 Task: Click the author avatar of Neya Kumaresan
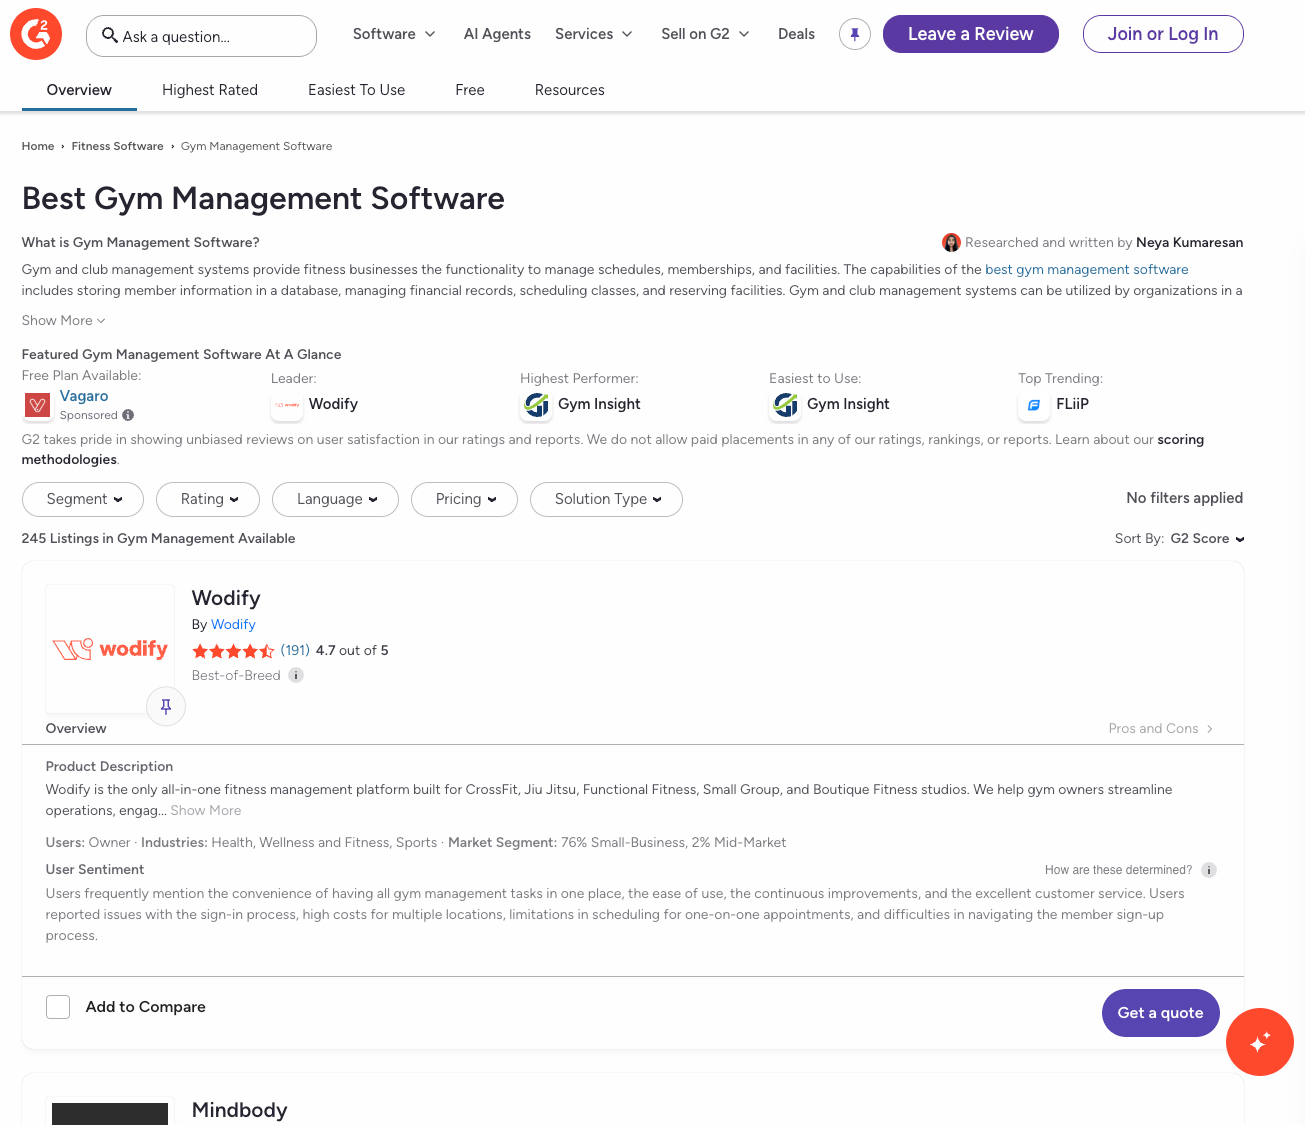951,242
